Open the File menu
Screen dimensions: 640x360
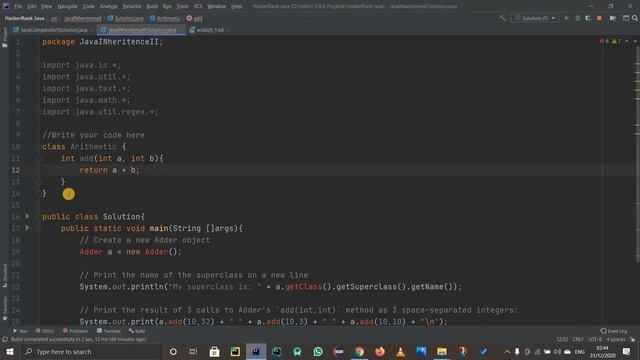18,6
